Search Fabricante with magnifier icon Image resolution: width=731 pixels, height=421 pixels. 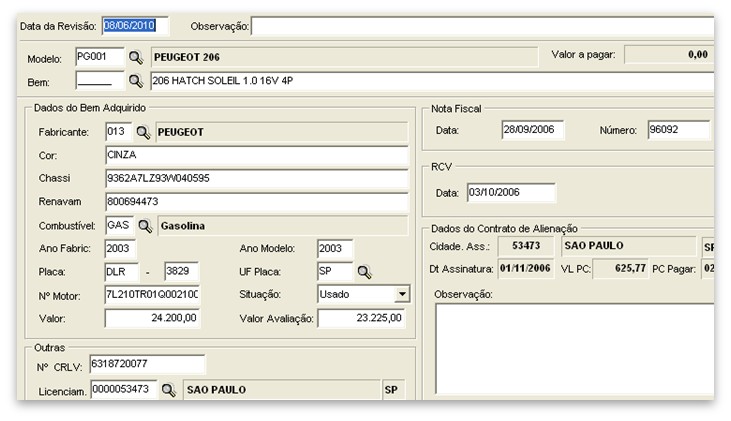143,132
